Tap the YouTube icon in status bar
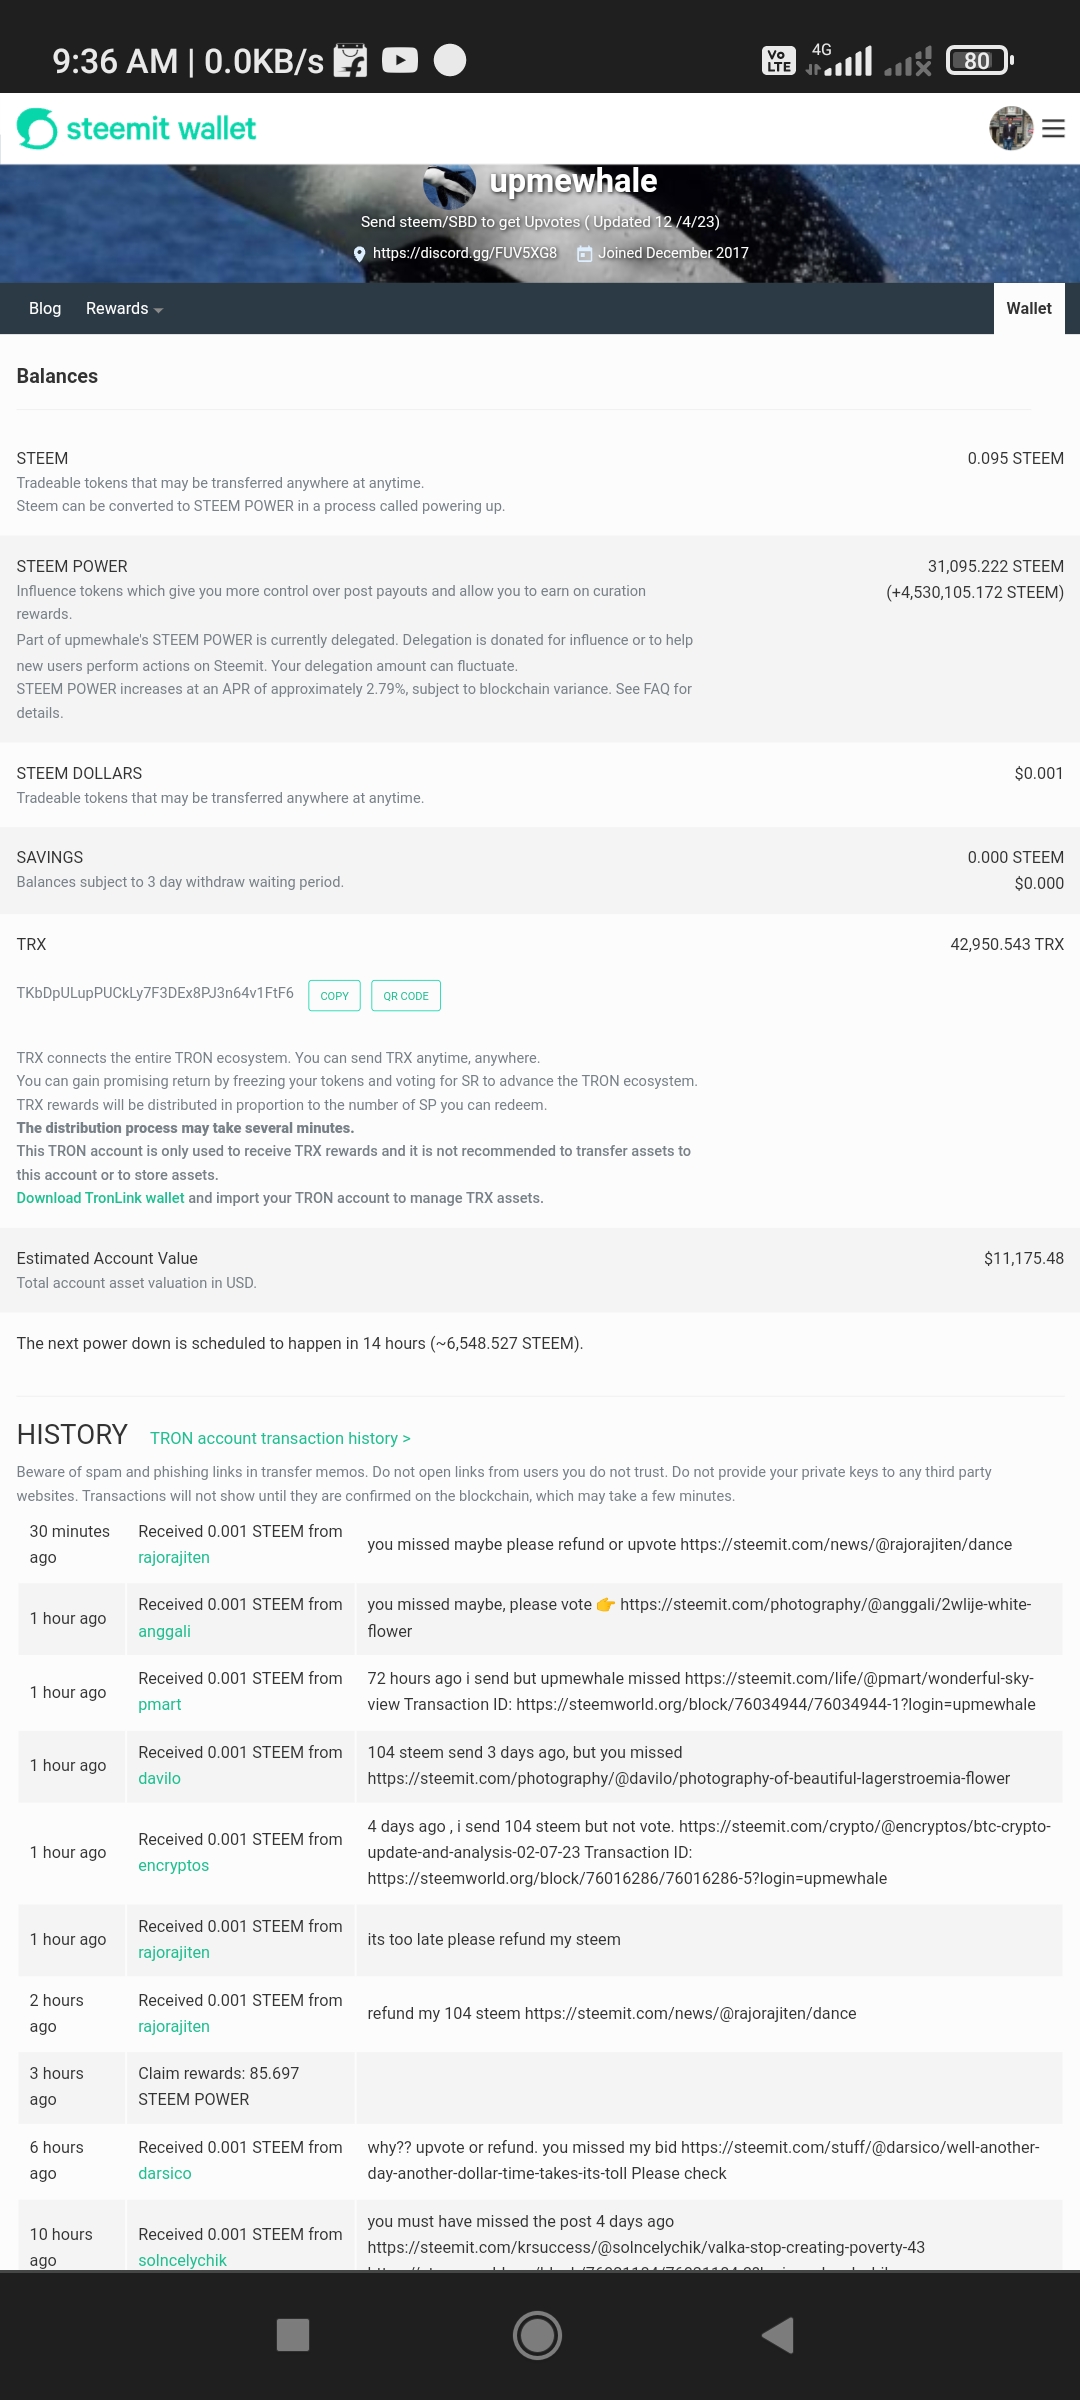Viewport: 1080px width, 2400px height. 400,61
